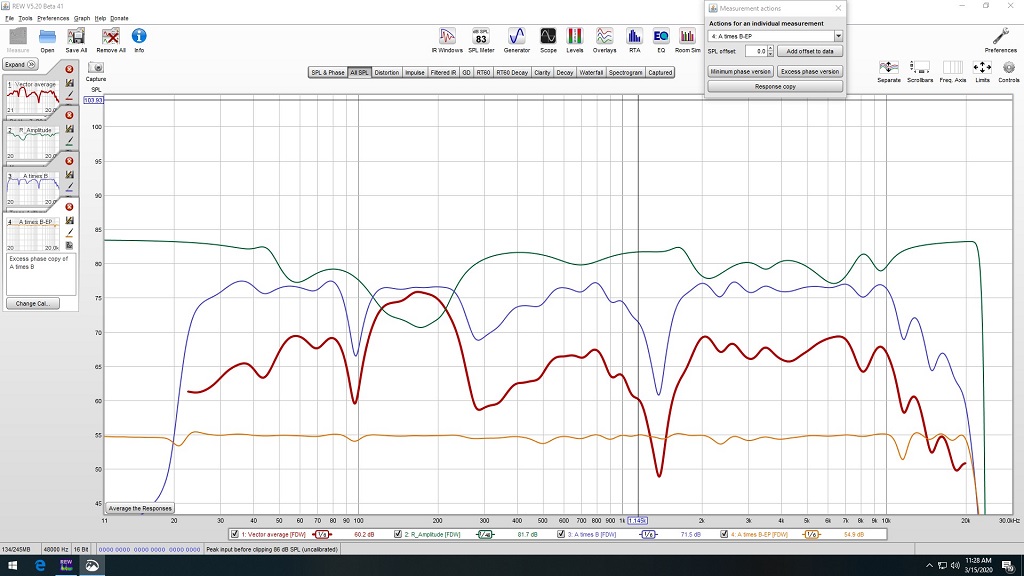Open the Room Sim tool
Viewport: 1024px width, 576px height.
tap(687, 37)
